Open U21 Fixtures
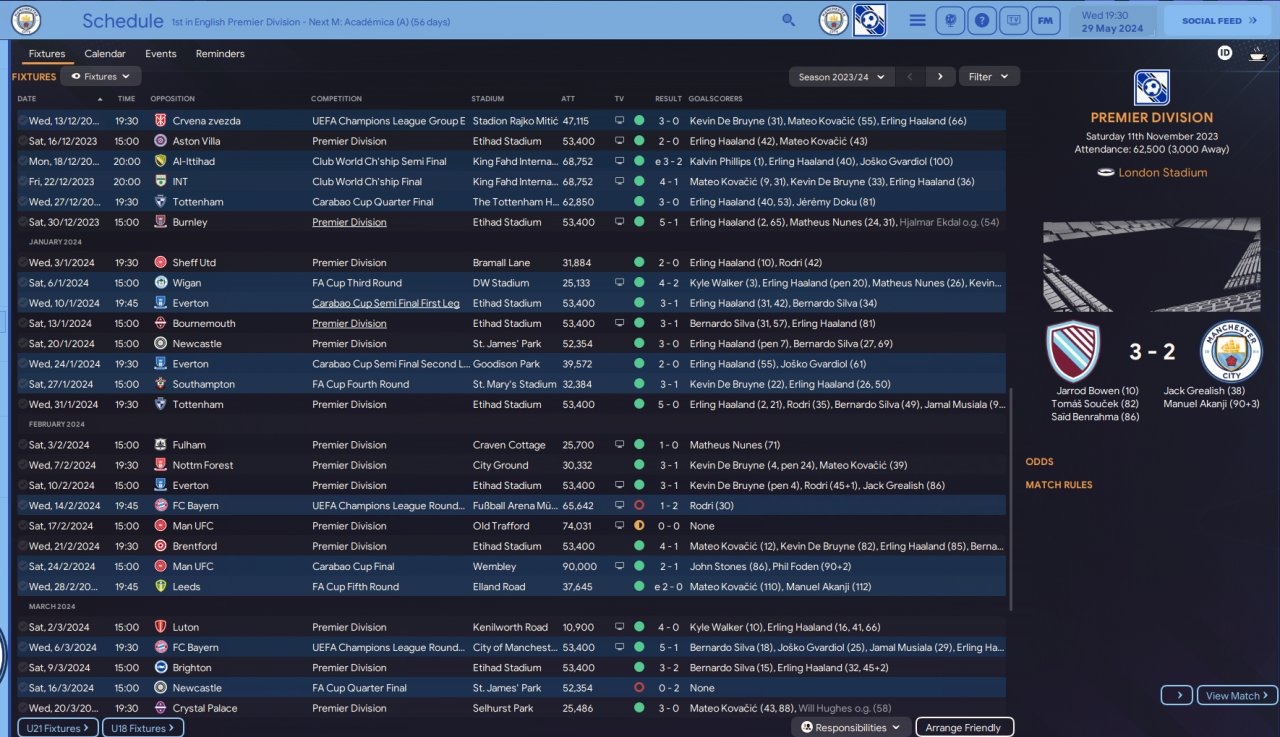Screen dimensions: 1280x737 [57, 728]
